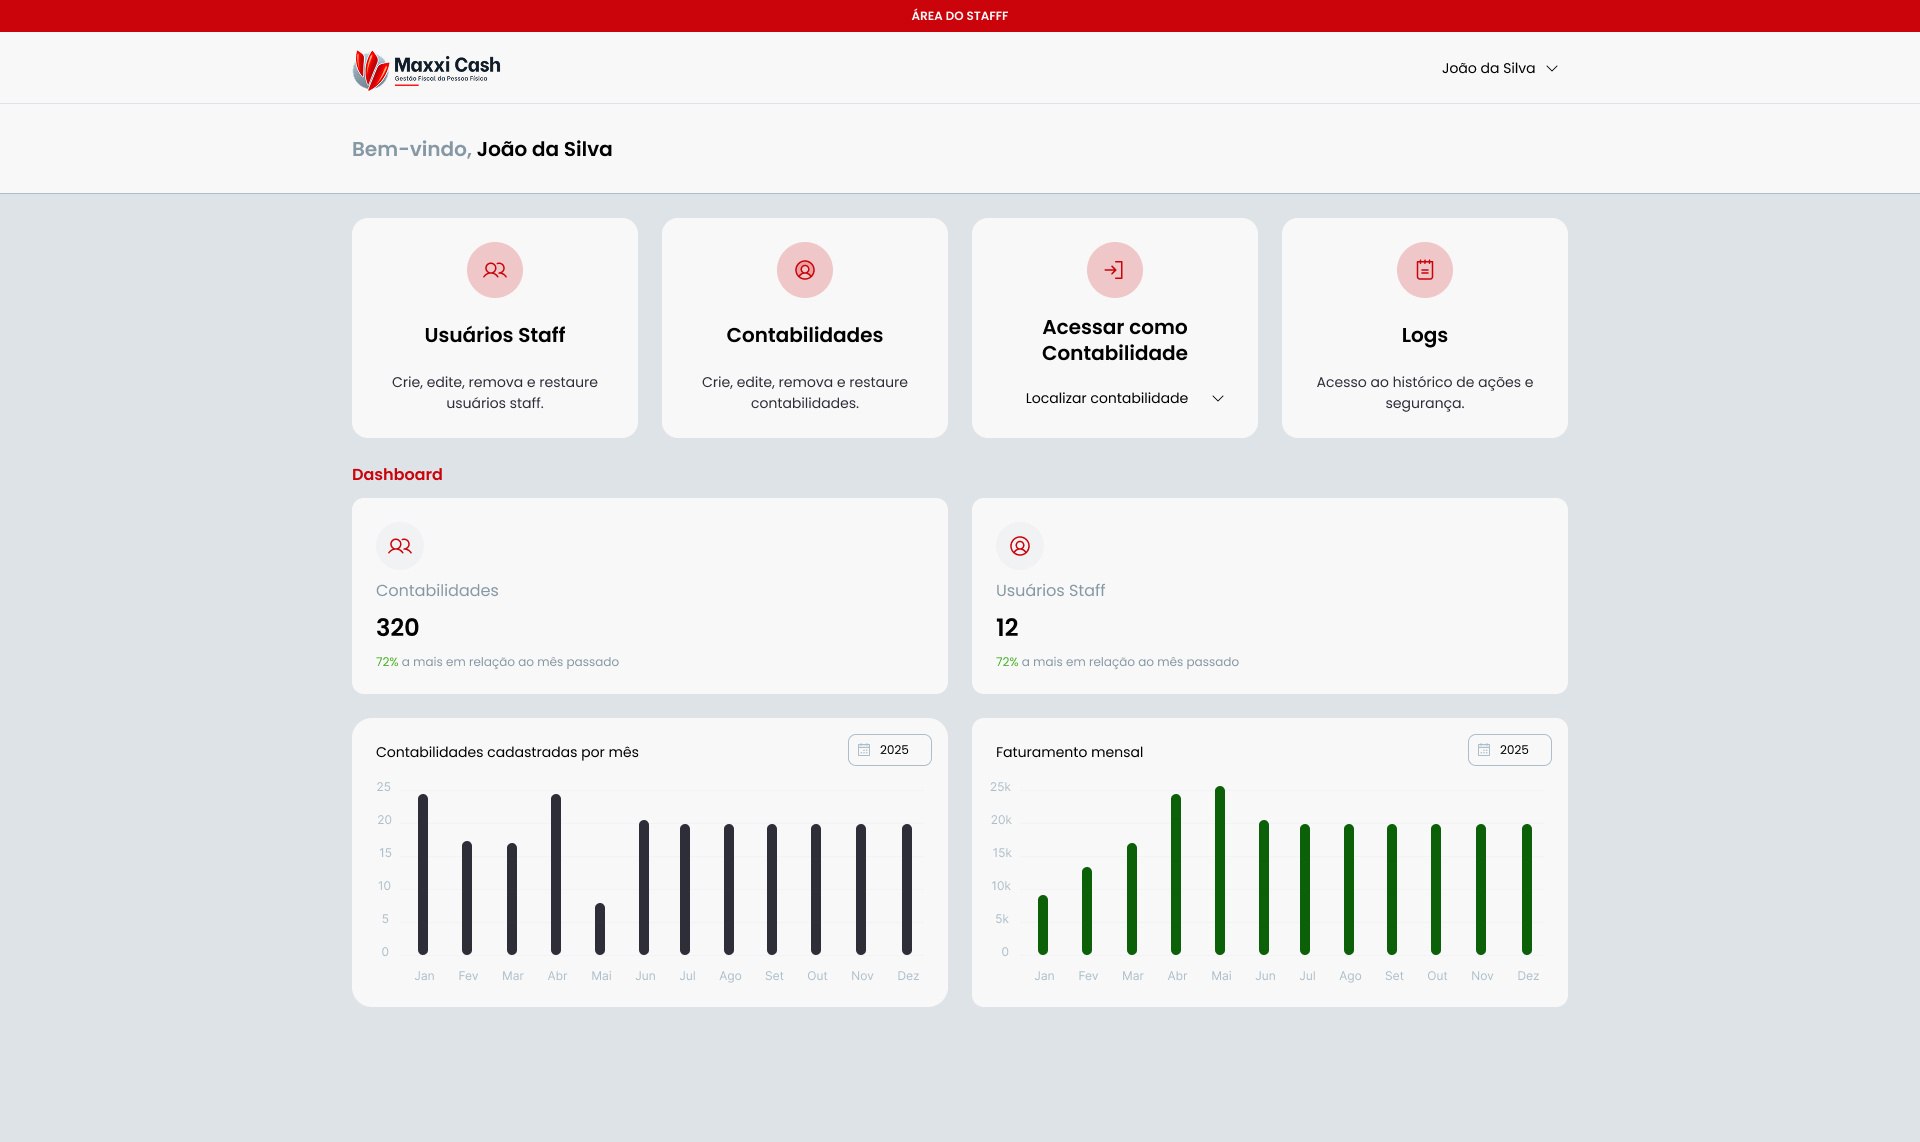1920x1142 pixels.
Task: Click the Usuários Staff people icon
Action: tap(495, 270)
